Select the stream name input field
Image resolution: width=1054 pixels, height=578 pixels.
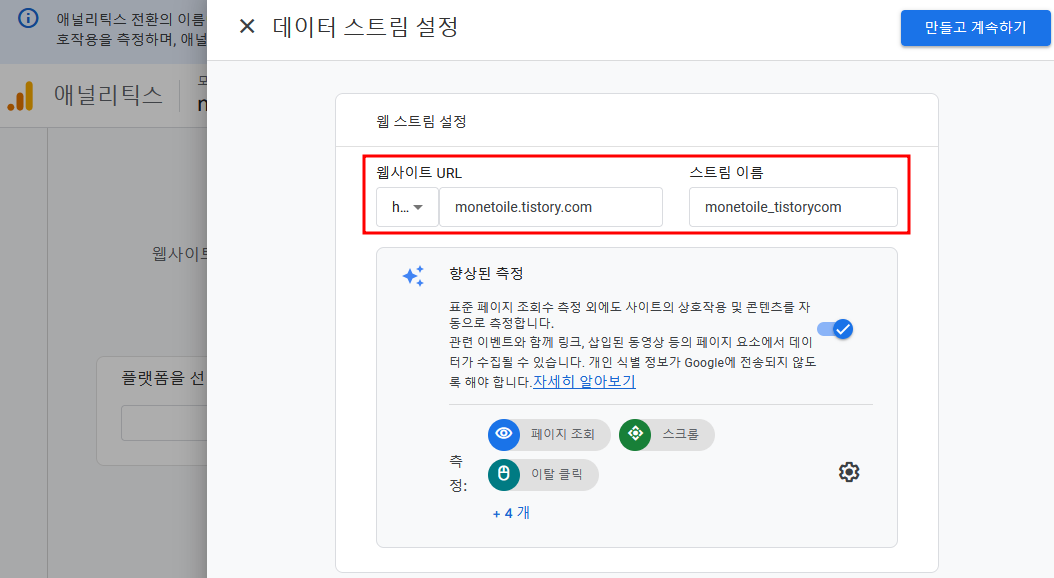coord(793,207)
